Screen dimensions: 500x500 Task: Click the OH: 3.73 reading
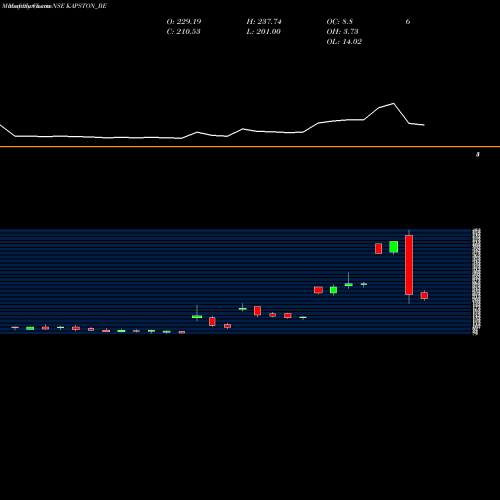(342, 31)
